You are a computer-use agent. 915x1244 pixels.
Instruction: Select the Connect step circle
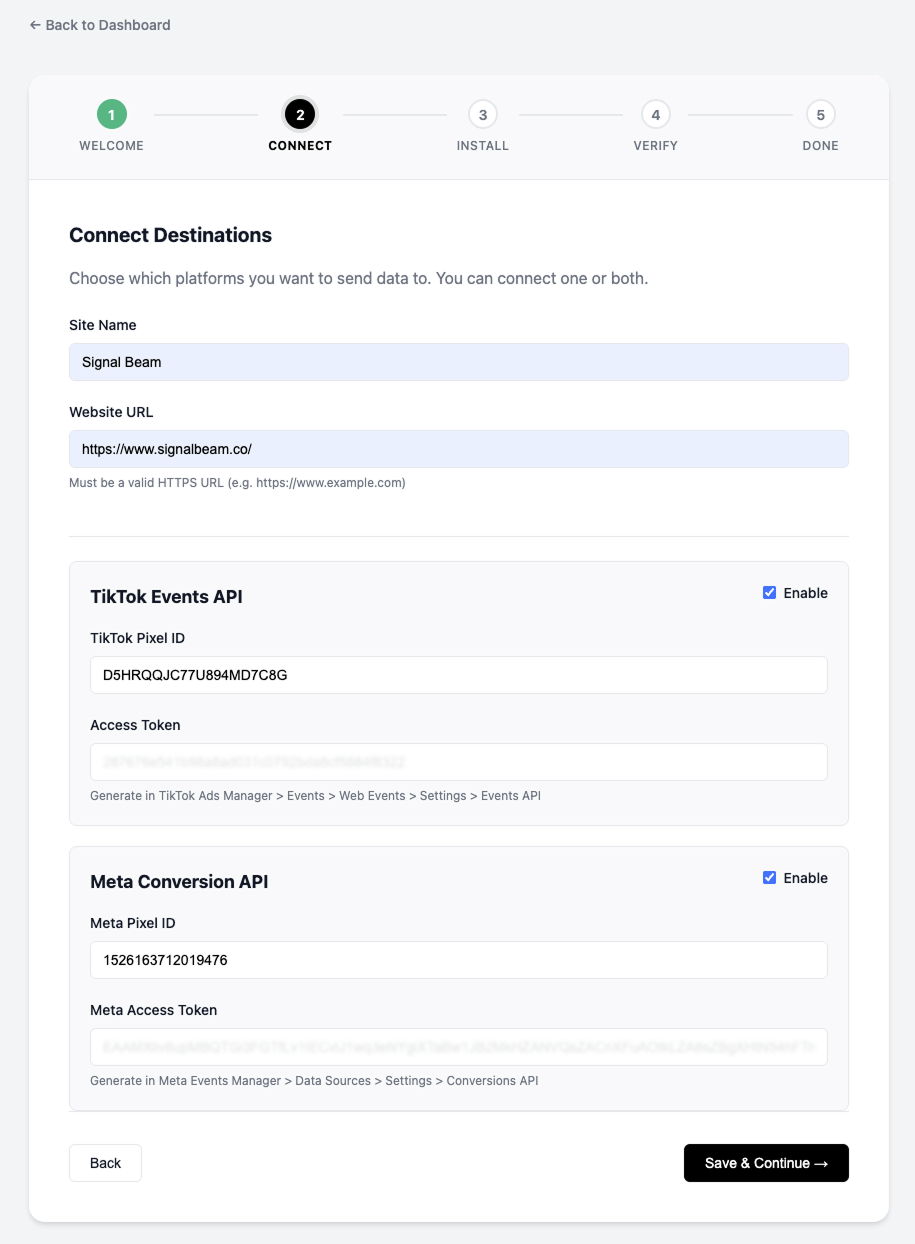(x=300, y=115)
